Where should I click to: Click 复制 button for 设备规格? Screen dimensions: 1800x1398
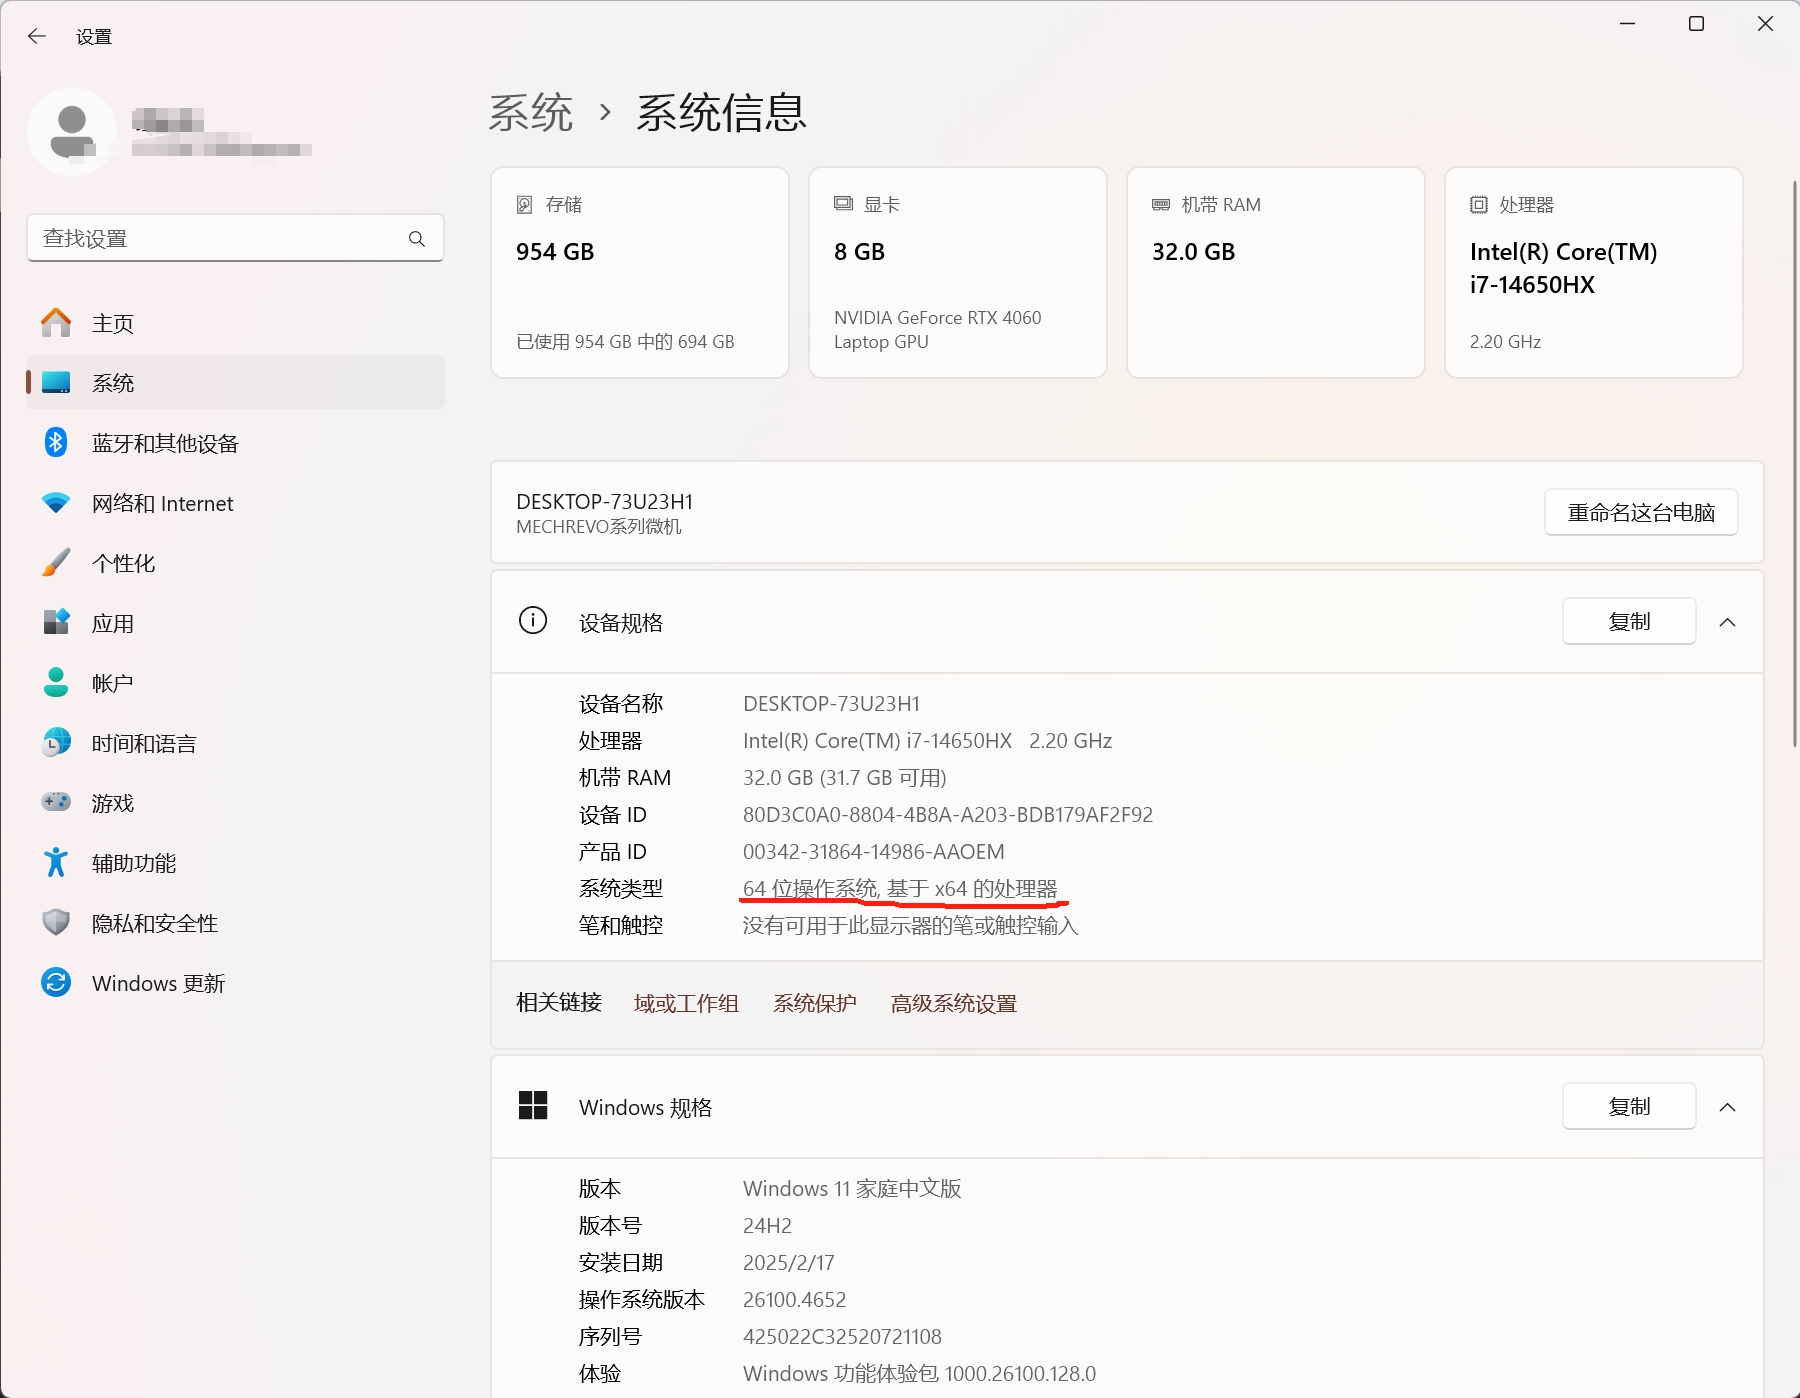[1629, 621]
